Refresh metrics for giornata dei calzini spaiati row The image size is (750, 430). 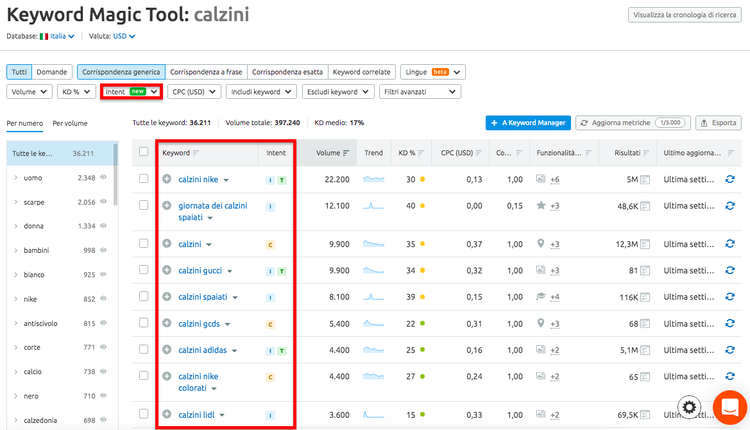pyautogui.click(x=730, y=206)
